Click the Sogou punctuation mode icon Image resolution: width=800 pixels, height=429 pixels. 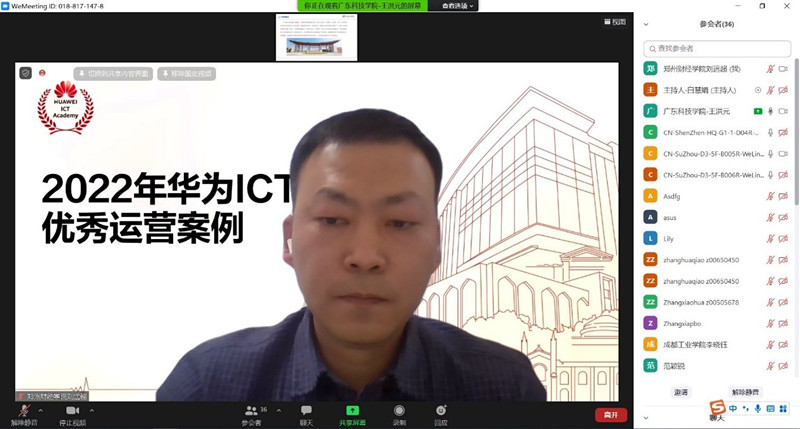click(x=745, y=409)
